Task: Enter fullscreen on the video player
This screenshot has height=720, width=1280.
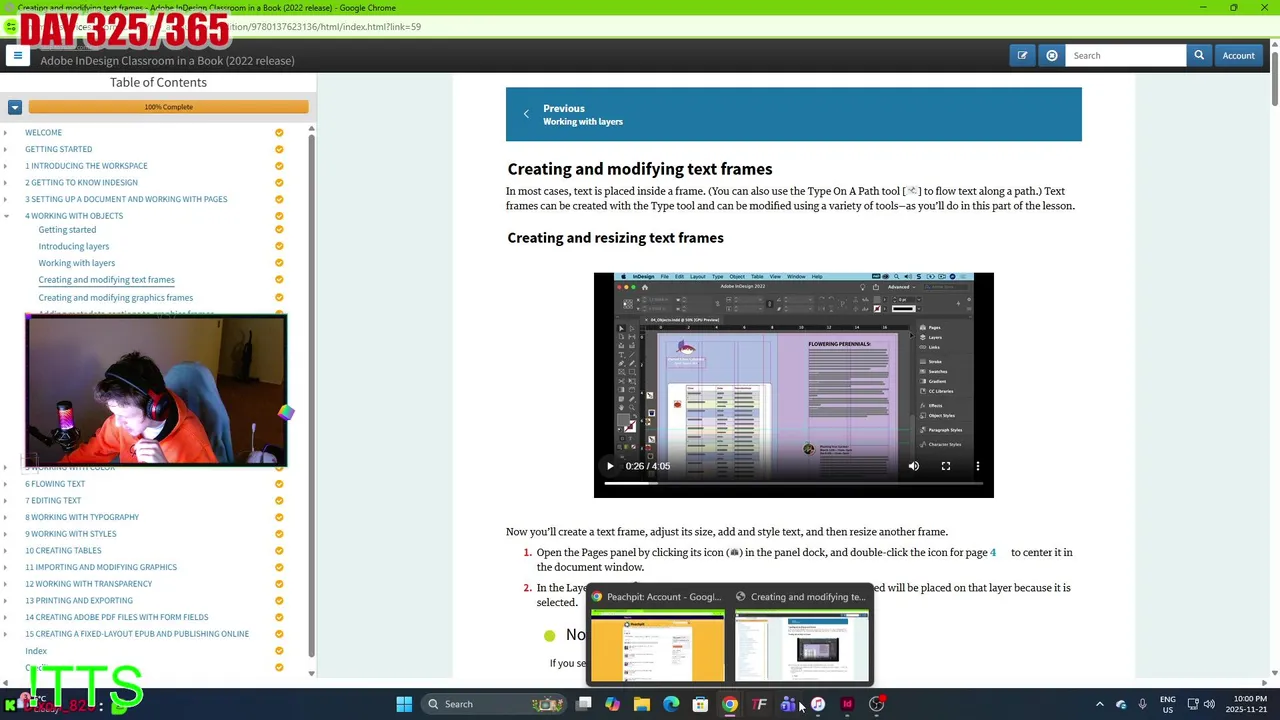Action: pyautogui.click(x=946, y=466)
